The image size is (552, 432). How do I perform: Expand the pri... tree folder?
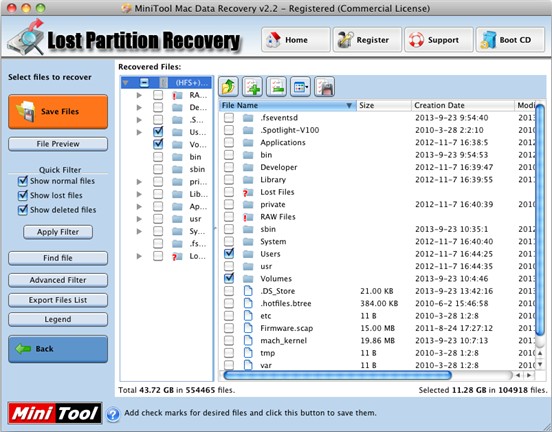(x=139, y=182)
